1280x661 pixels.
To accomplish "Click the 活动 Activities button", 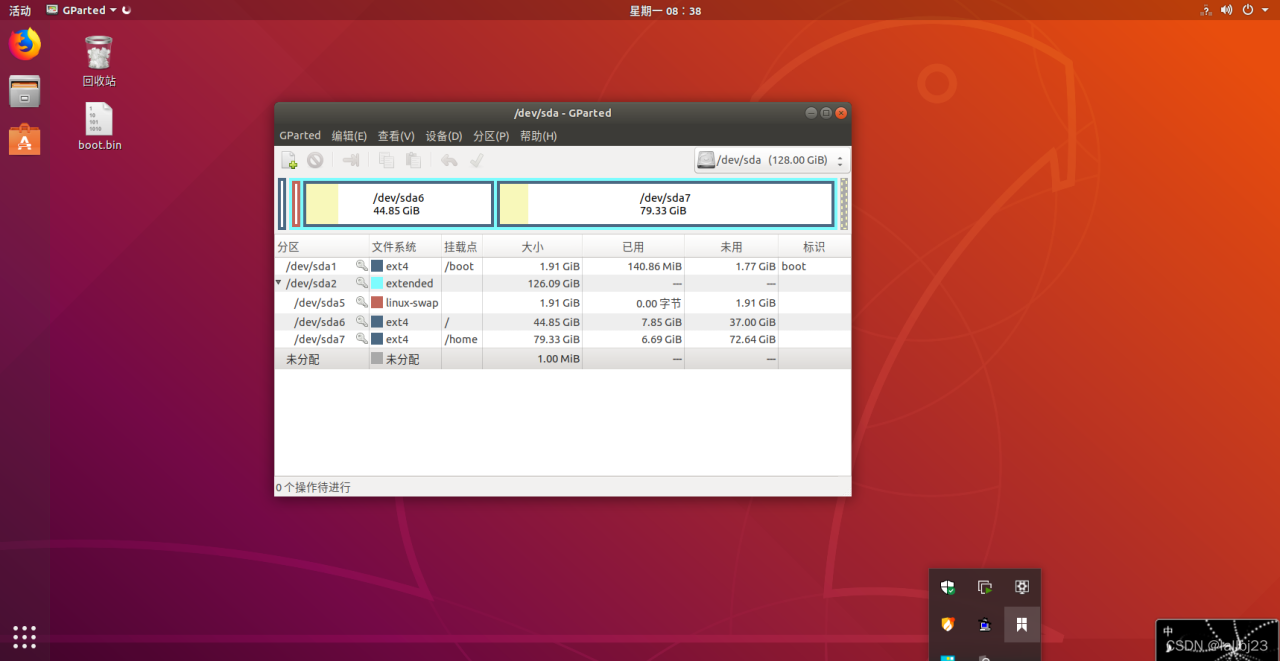I will point(20,10).
